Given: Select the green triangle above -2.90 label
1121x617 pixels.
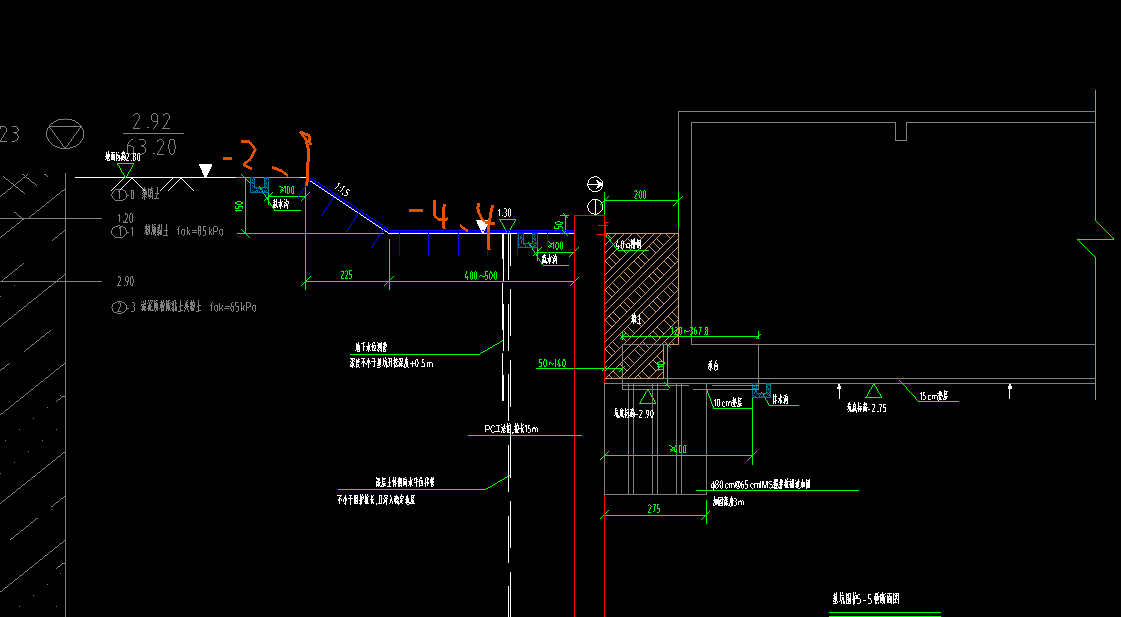Looking at the screenshot, I should coord(647,397).
